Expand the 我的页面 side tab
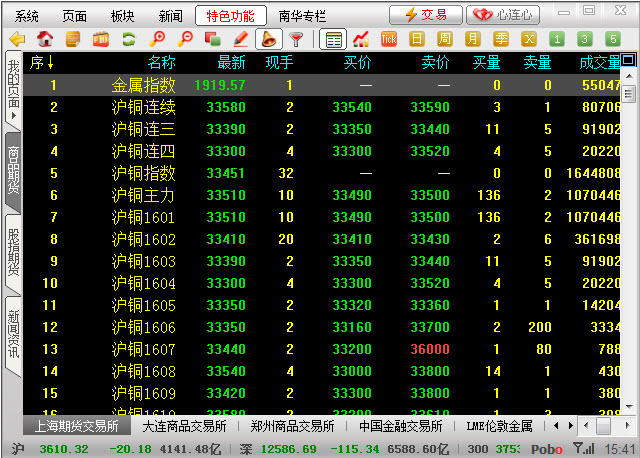Viewport: 640px width, 458px height. (x=13, y=90)
